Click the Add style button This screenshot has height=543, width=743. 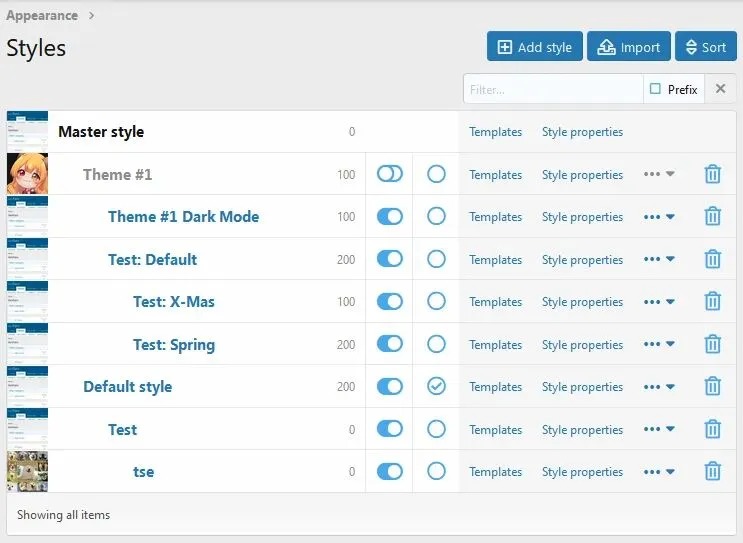point(534,47)
